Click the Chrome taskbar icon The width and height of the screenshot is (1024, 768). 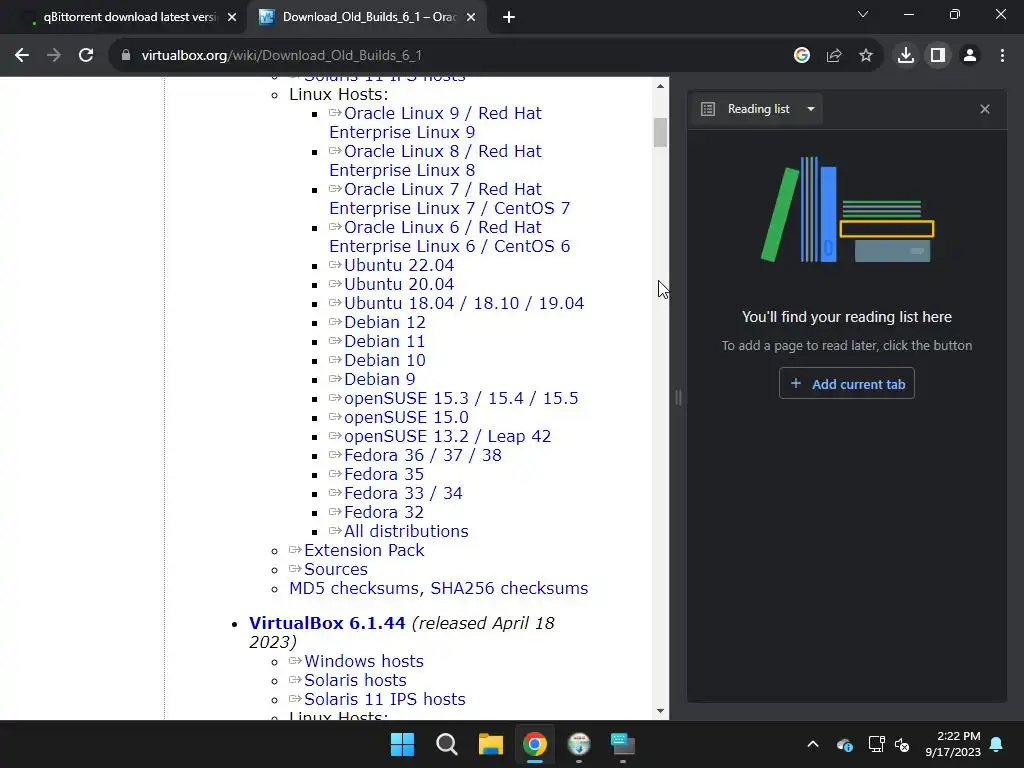[534, 744]
